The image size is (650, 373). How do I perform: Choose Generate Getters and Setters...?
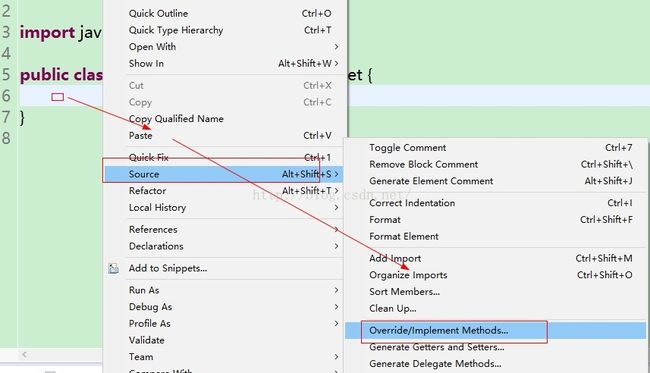pos(495,347)
